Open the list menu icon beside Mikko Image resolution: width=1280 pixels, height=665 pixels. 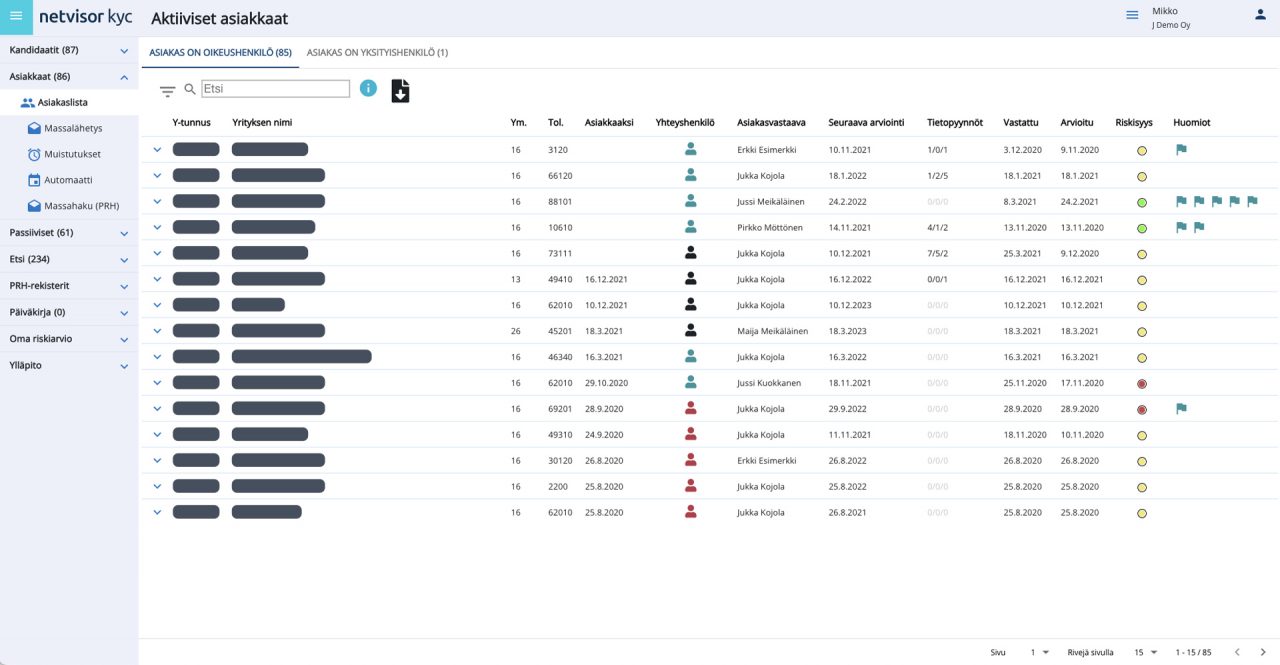tap(1132, 15)
